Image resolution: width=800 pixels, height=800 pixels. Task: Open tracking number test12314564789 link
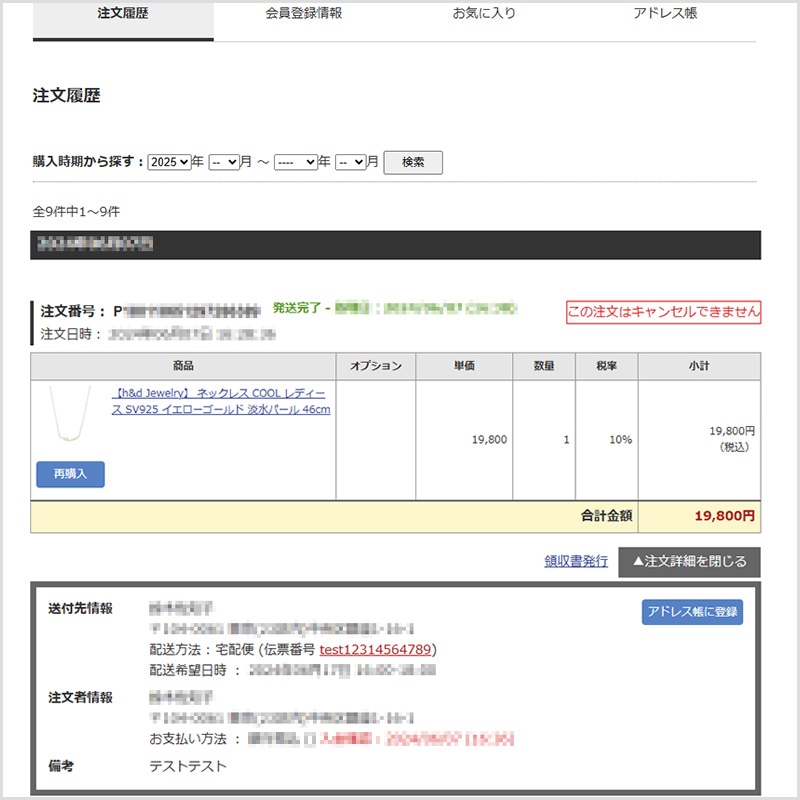pyautogui.click(x=376, y=650)
